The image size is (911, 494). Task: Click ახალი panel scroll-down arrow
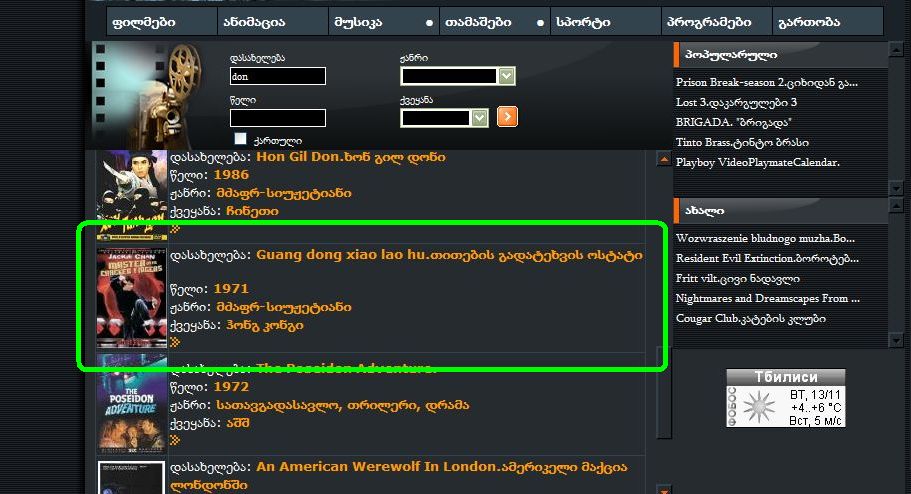[896, 341]
